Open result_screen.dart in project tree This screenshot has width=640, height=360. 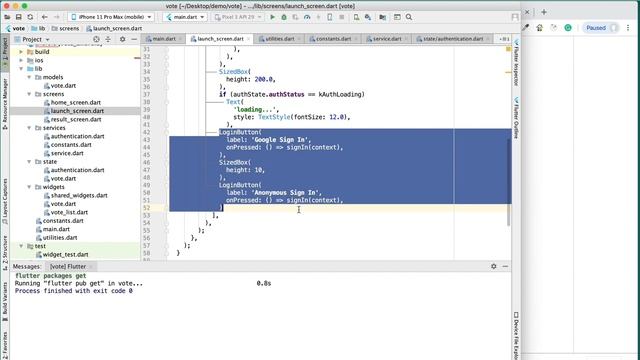coord(76,120)
